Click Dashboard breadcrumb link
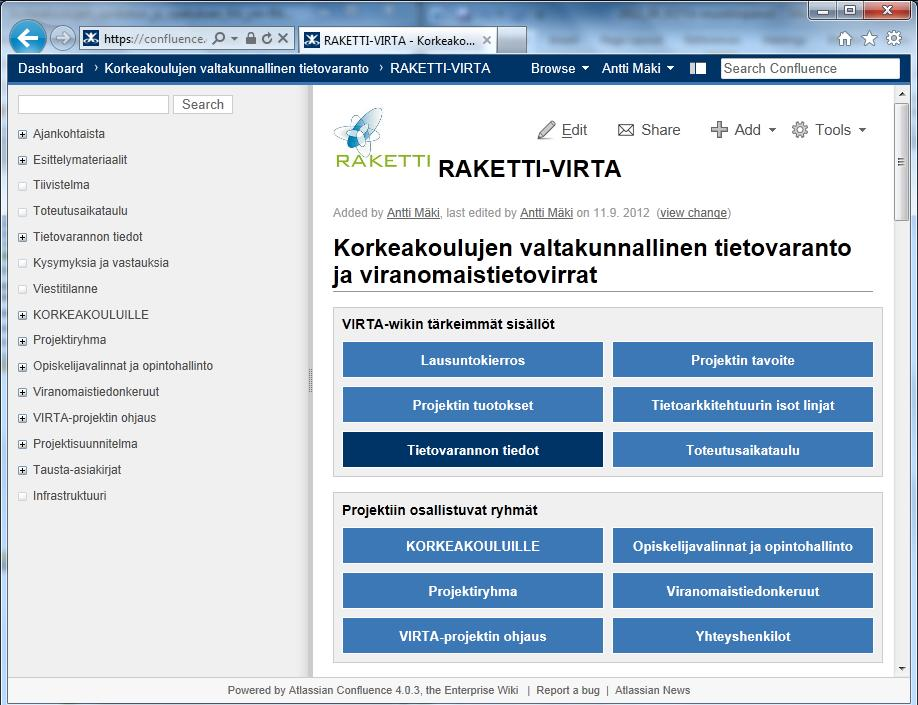918x705 pixels. point(50,69)
